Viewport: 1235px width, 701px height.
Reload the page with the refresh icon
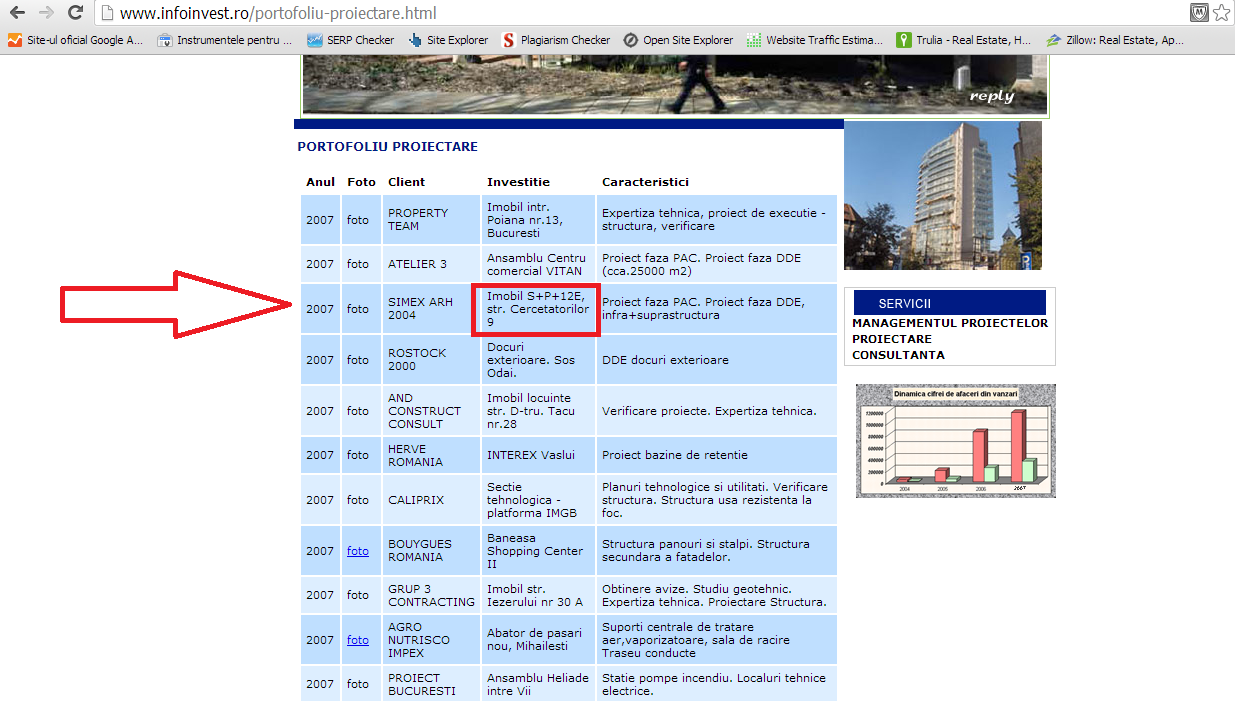point(75,13)
